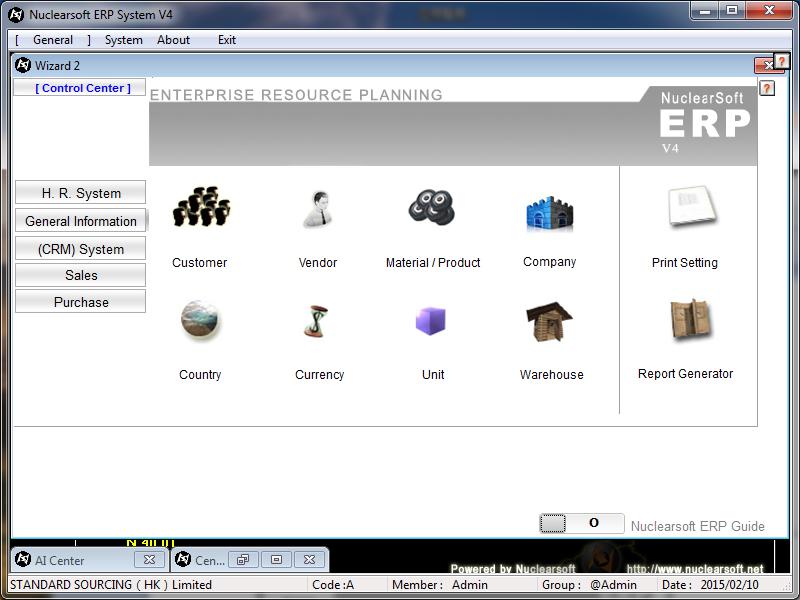
Task: Open the H. R. System section
Action: pos(81,193)
